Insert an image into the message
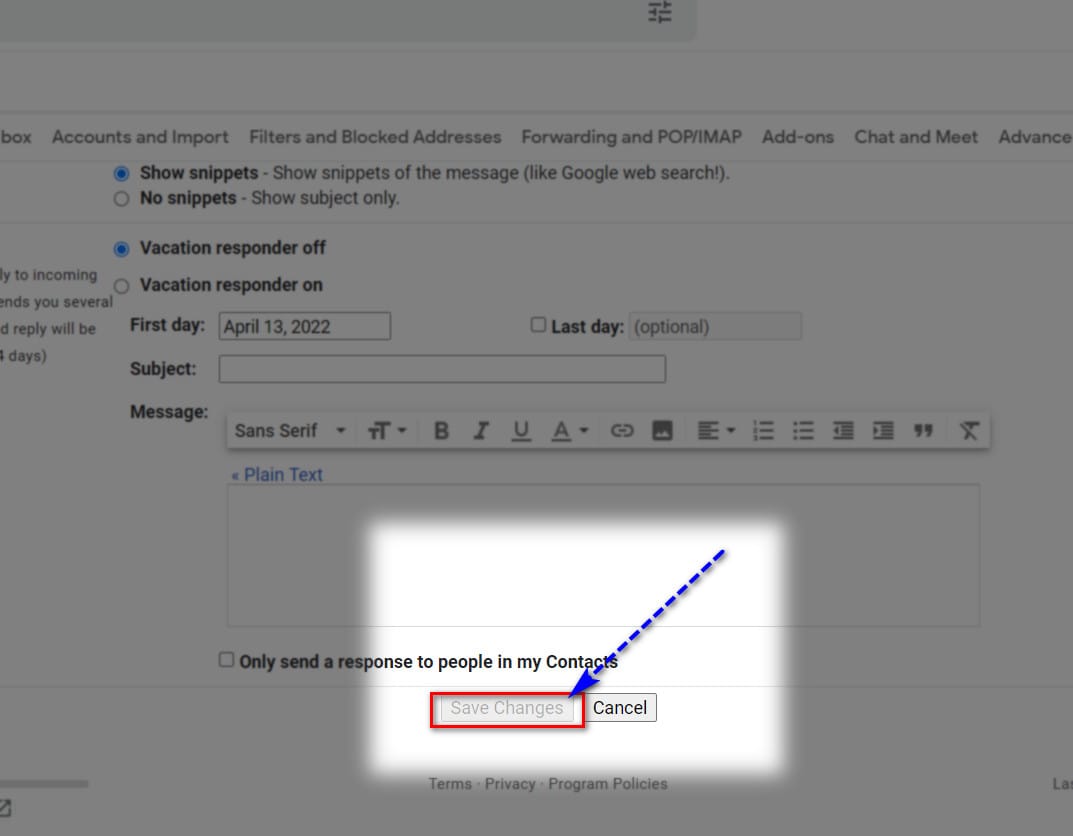This screenshot has height=836, width=1073. (x=662, y=431)
